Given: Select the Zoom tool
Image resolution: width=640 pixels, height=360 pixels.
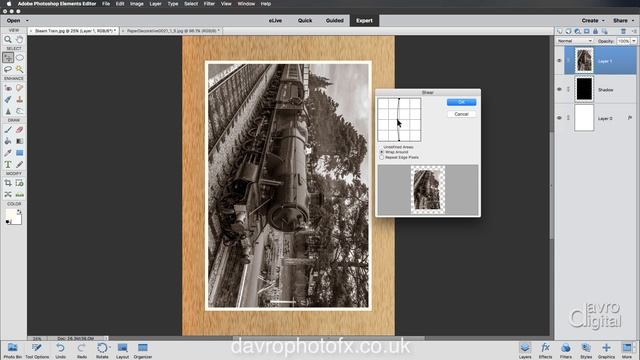Looking at the screenshot, I should [x=8, y=40].
